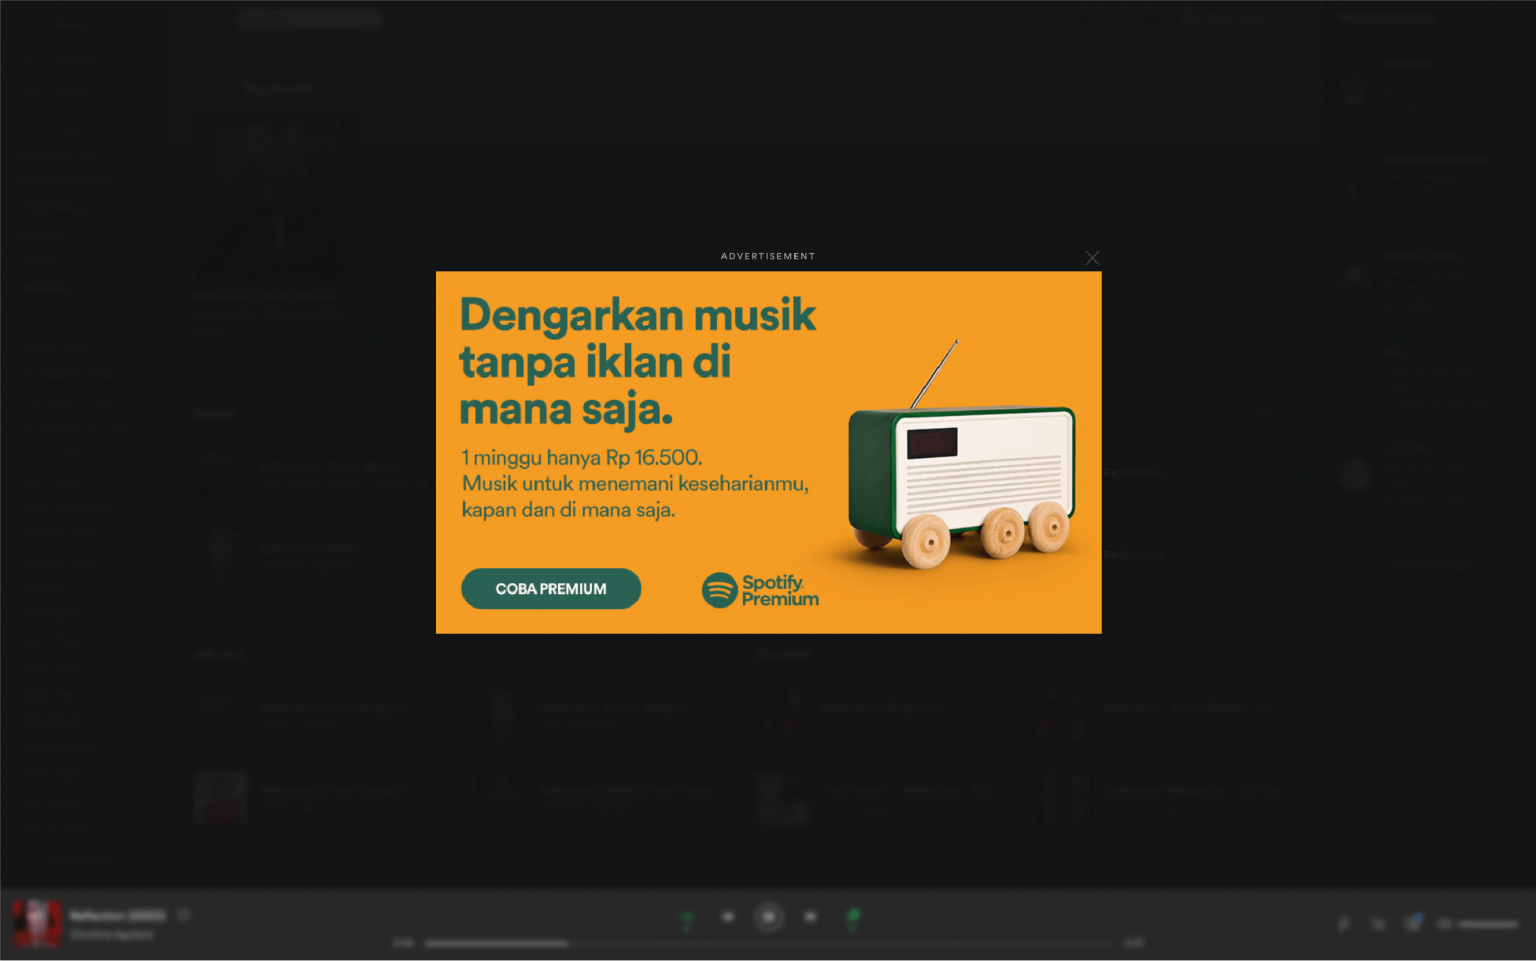Click the '1 minggu hanya Rp 16.500.' text

582,458
